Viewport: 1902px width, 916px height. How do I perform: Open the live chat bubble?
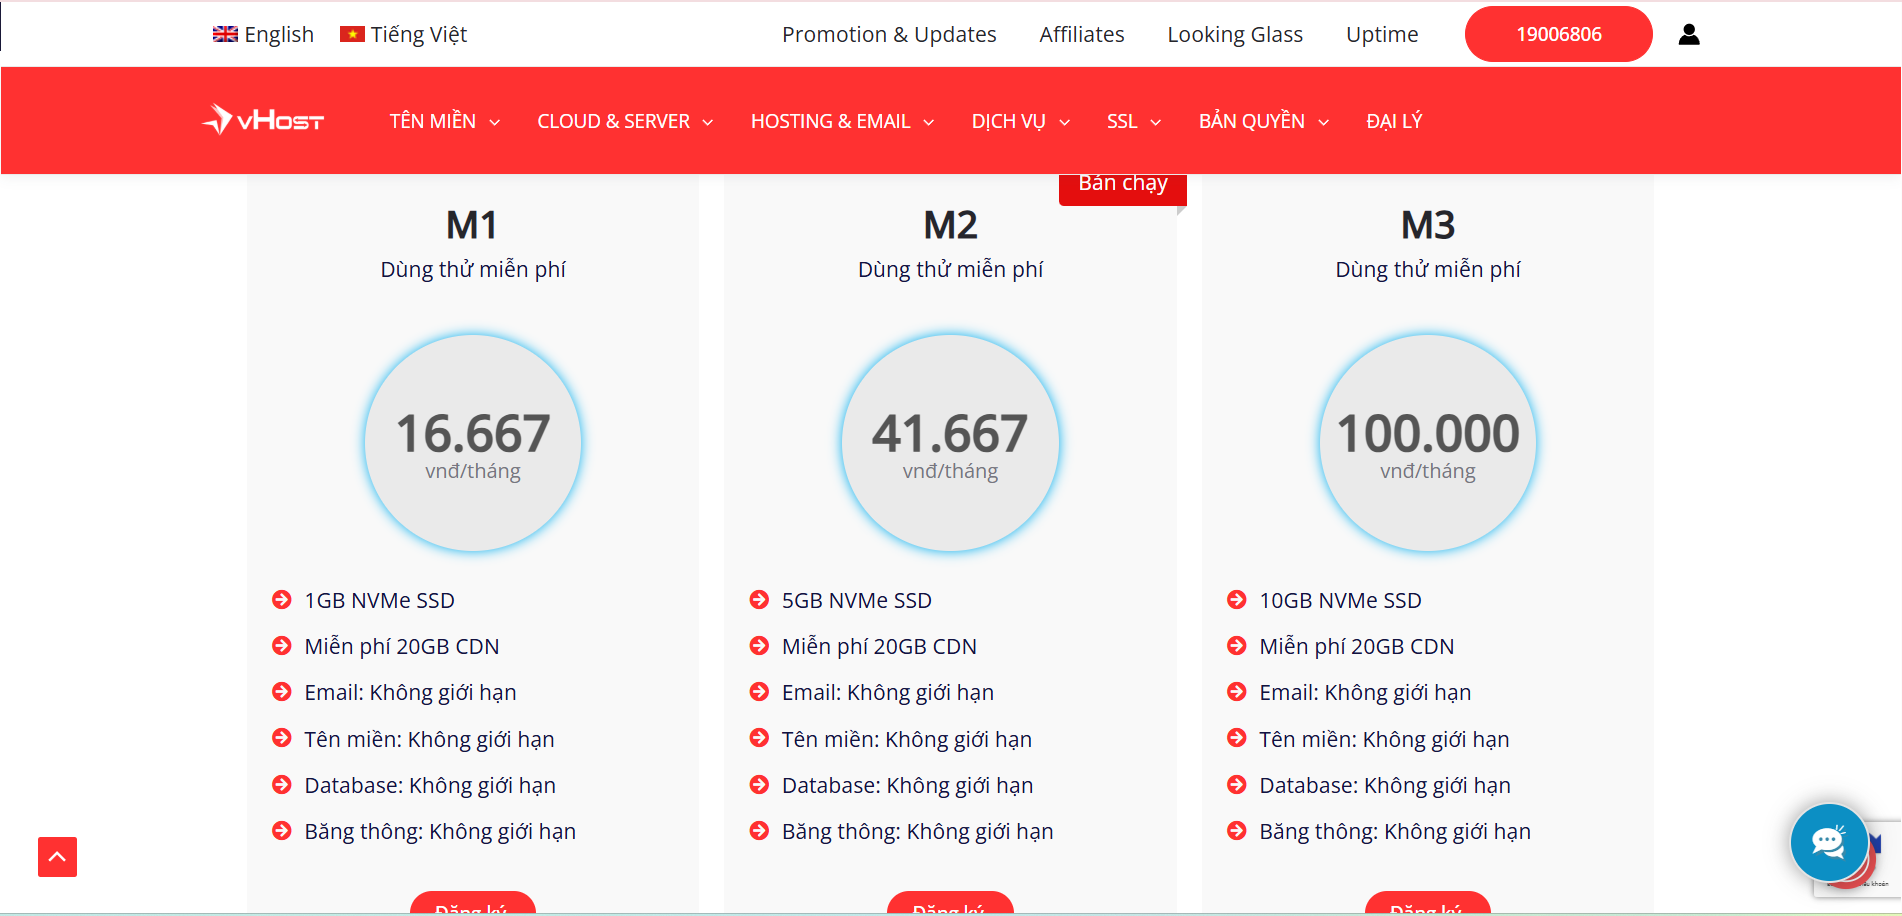point(1828,842)
